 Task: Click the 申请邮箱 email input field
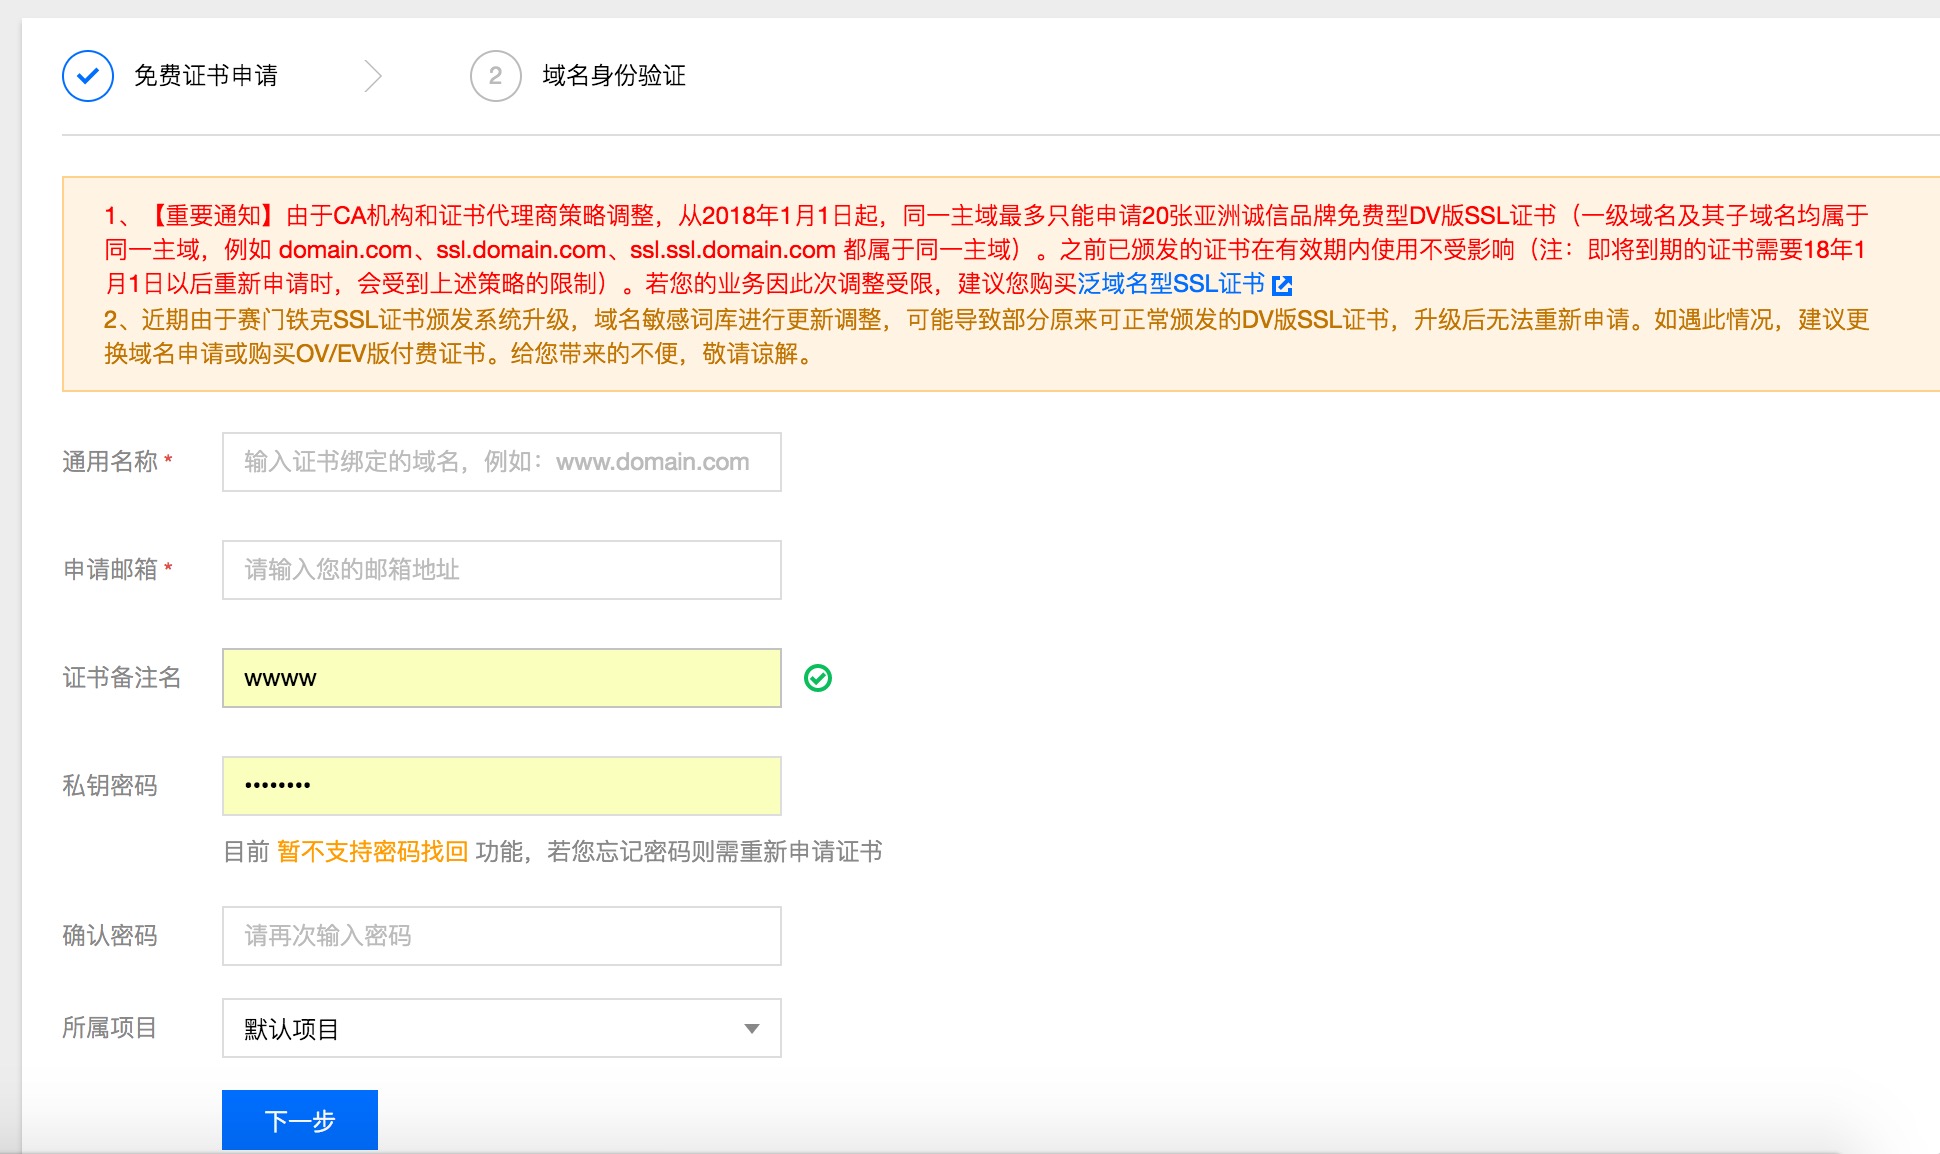(x=501, y=570)
